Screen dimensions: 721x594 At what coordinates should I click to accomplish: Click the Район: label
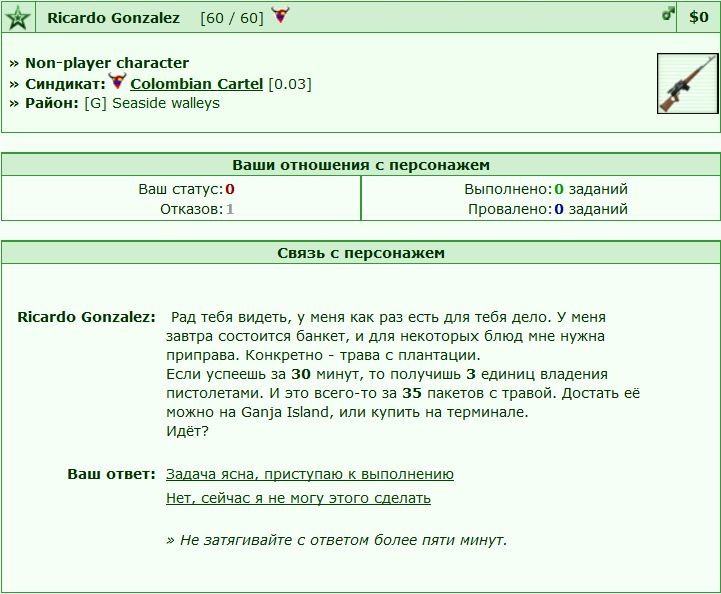52,103
